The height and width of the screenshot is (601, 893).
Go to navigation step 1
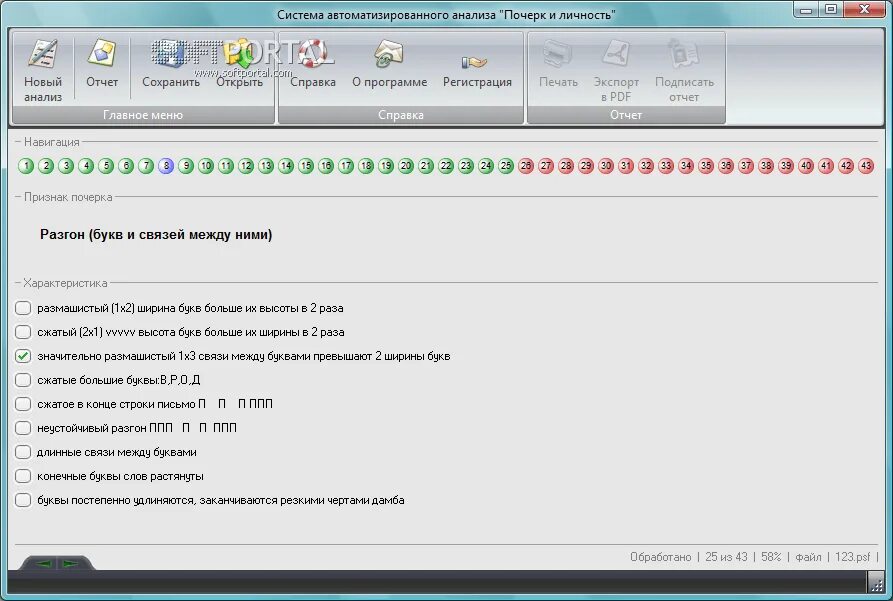pos(26,166)
